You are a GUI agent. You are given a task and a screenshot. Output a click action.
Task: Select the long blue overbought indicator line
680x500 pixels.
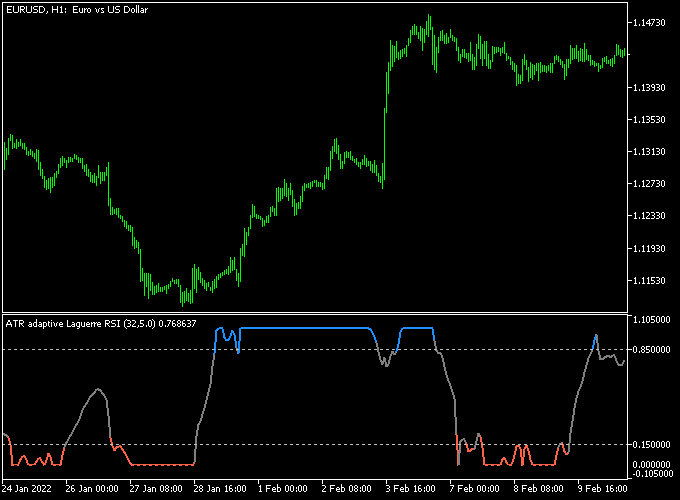[x=304, y=328]
